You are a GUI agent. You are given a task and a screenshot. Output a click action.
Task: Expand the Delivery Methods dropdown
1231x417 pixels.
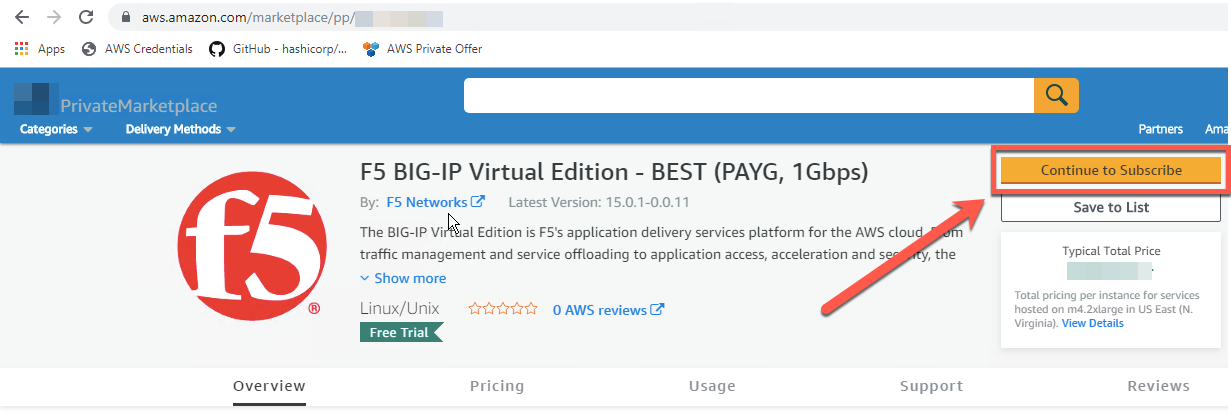click(180, 129)
